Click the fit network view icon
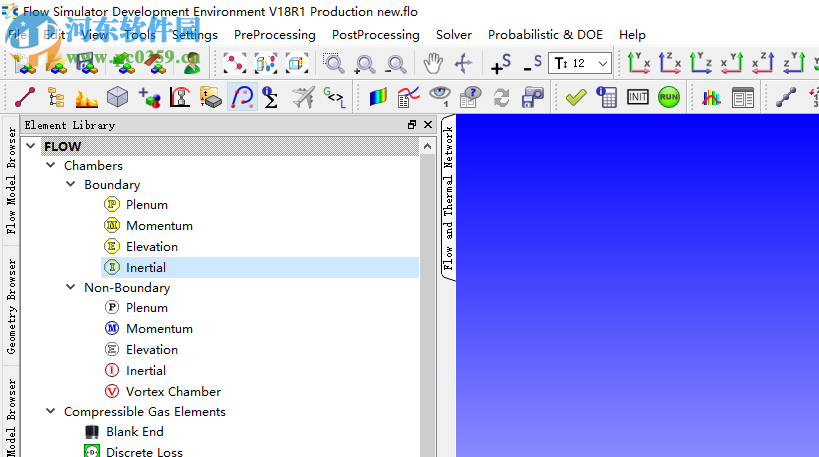Image resolution: width=819 pixels, height=457 pixels. [x=235, y=64]
